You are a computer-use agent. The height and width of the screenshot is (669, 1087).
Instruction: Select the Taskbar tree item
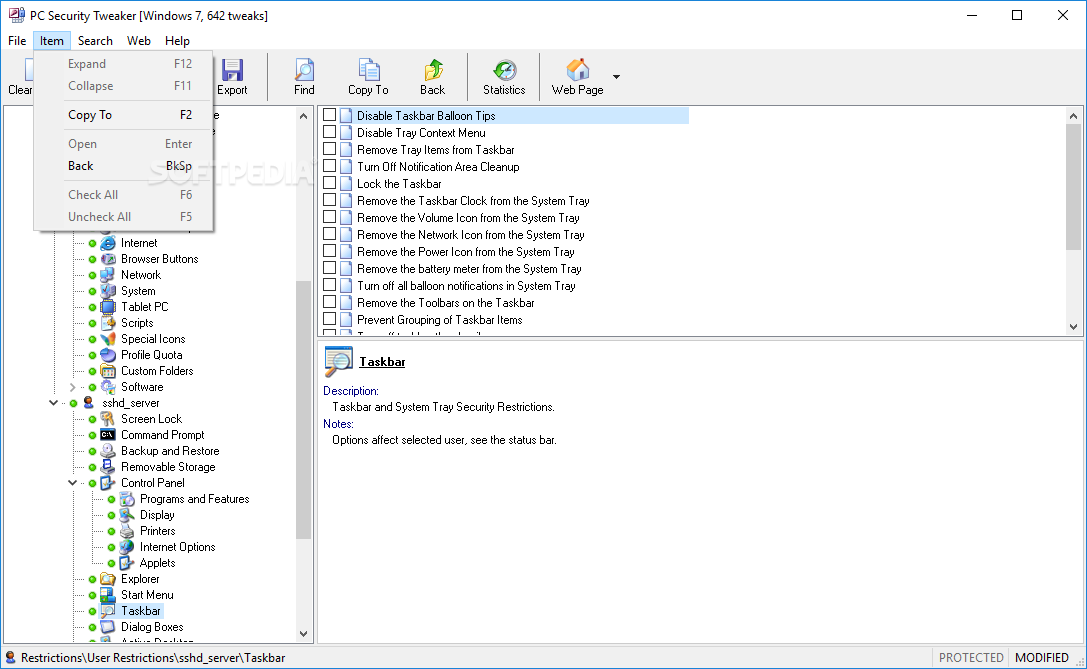pyautogui.click(x=141, y=611)
